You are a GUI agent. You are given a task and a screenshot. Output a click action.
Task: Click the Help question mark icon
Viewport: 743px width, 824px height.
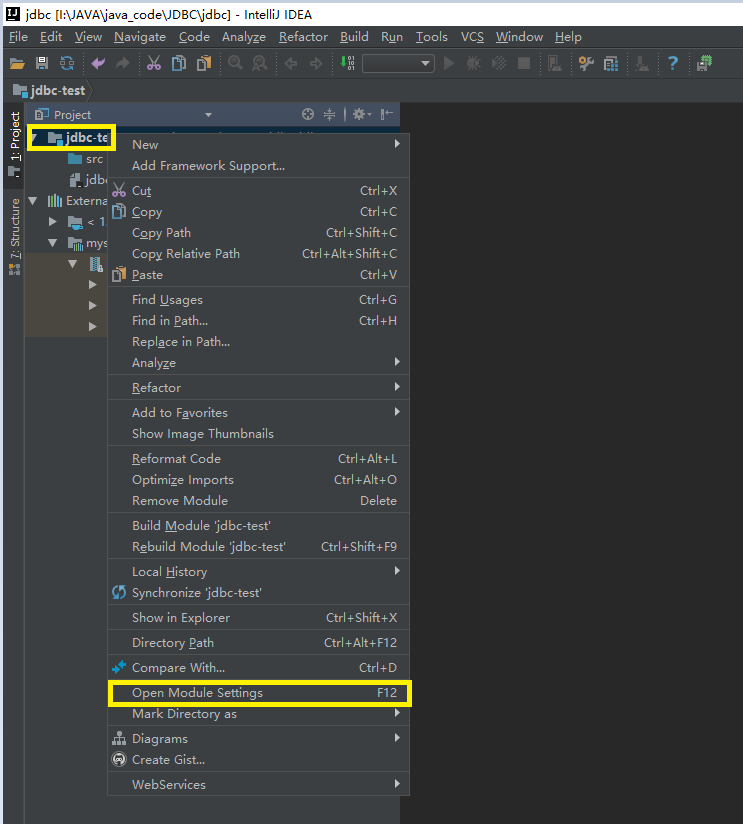[x=673, y=64]
